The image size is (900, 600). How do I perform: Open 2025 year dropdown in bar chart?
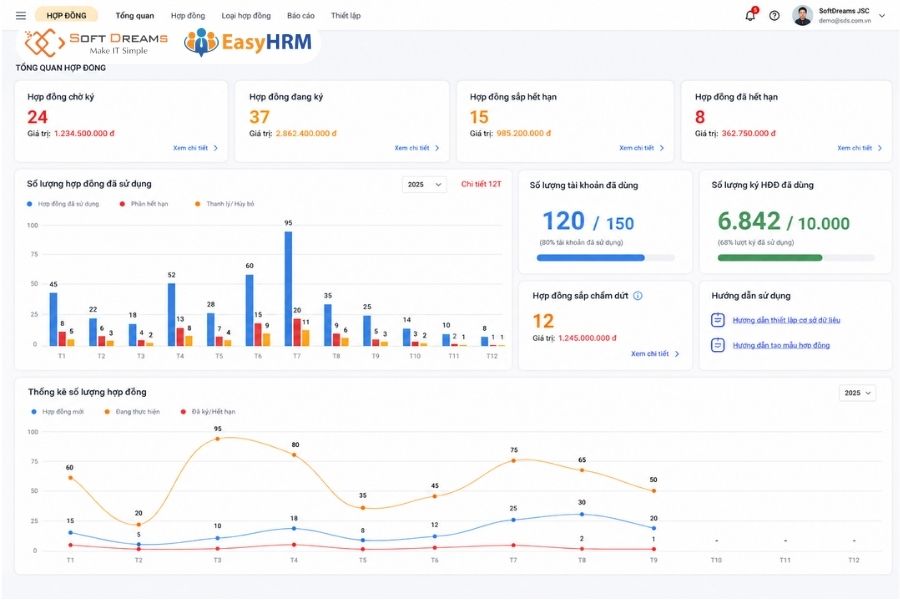424,184
